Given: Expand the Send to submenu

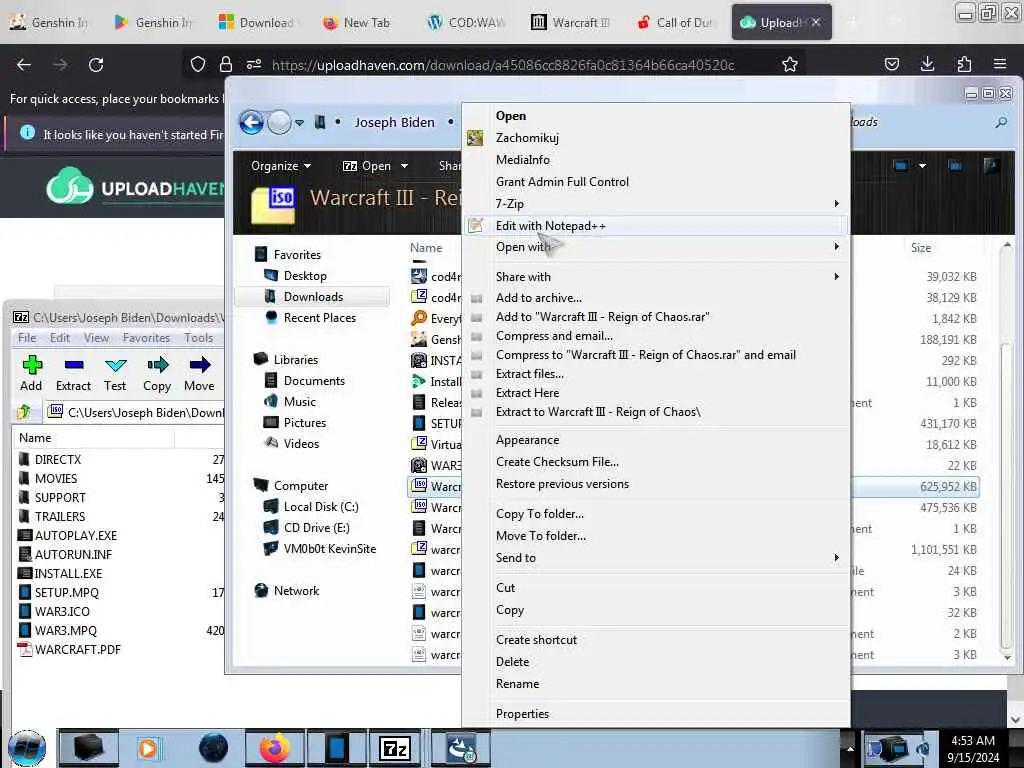Looking at the screenshot, I should coord(655,558).
